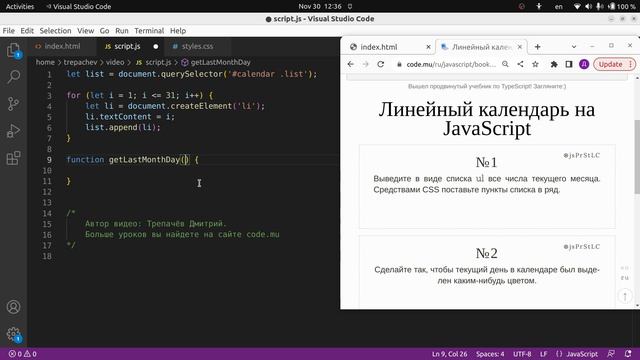Switch to the index.html editor tab
This screenshot has width=640, height=360.
coord(62,46)
